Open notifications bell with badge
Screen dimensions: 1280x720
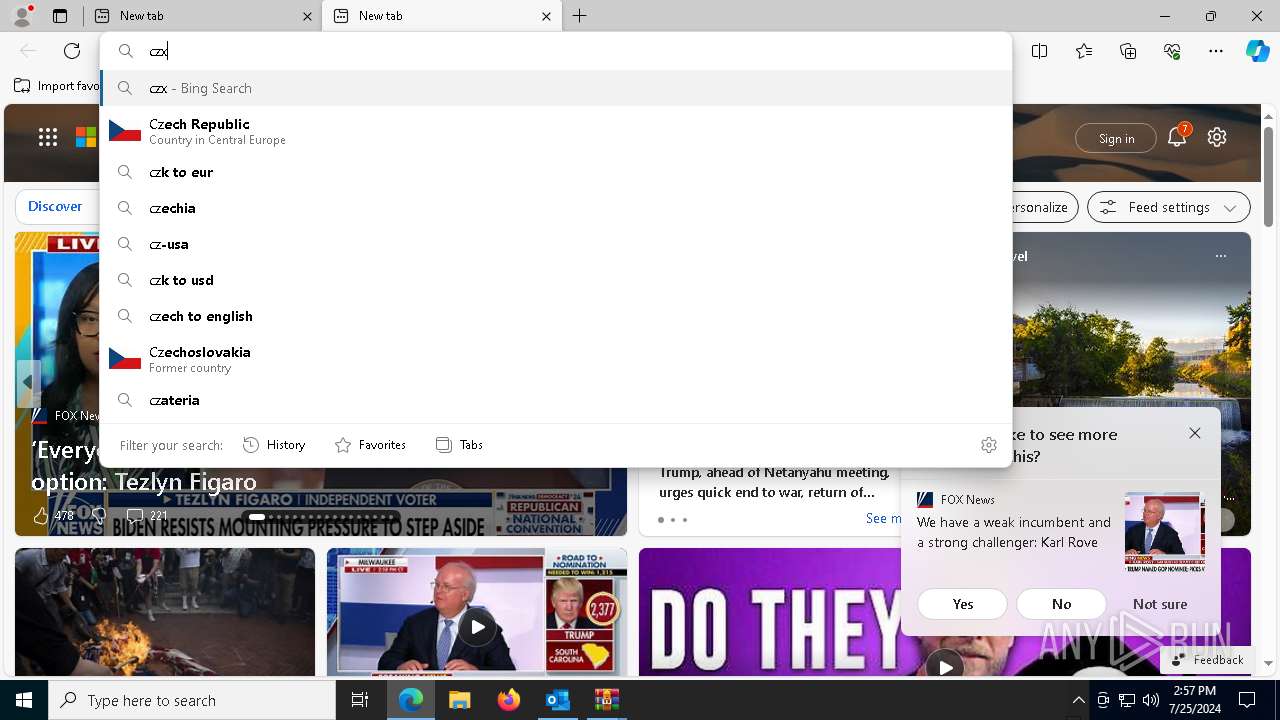pos(1177,137)
